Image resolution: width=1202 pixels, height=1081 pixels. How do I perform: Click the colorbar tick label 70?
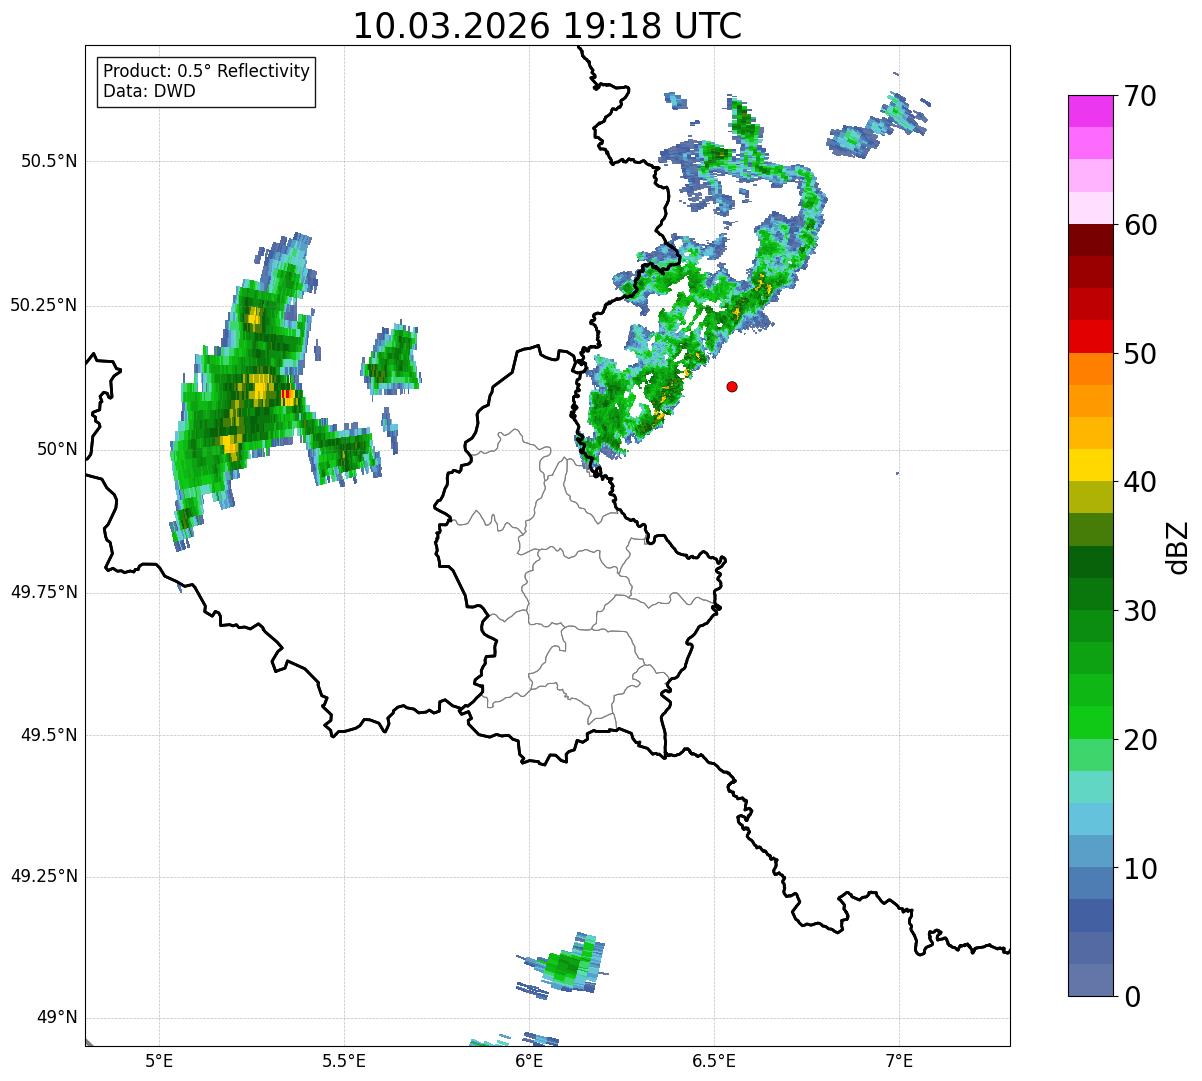(1139, 97)
